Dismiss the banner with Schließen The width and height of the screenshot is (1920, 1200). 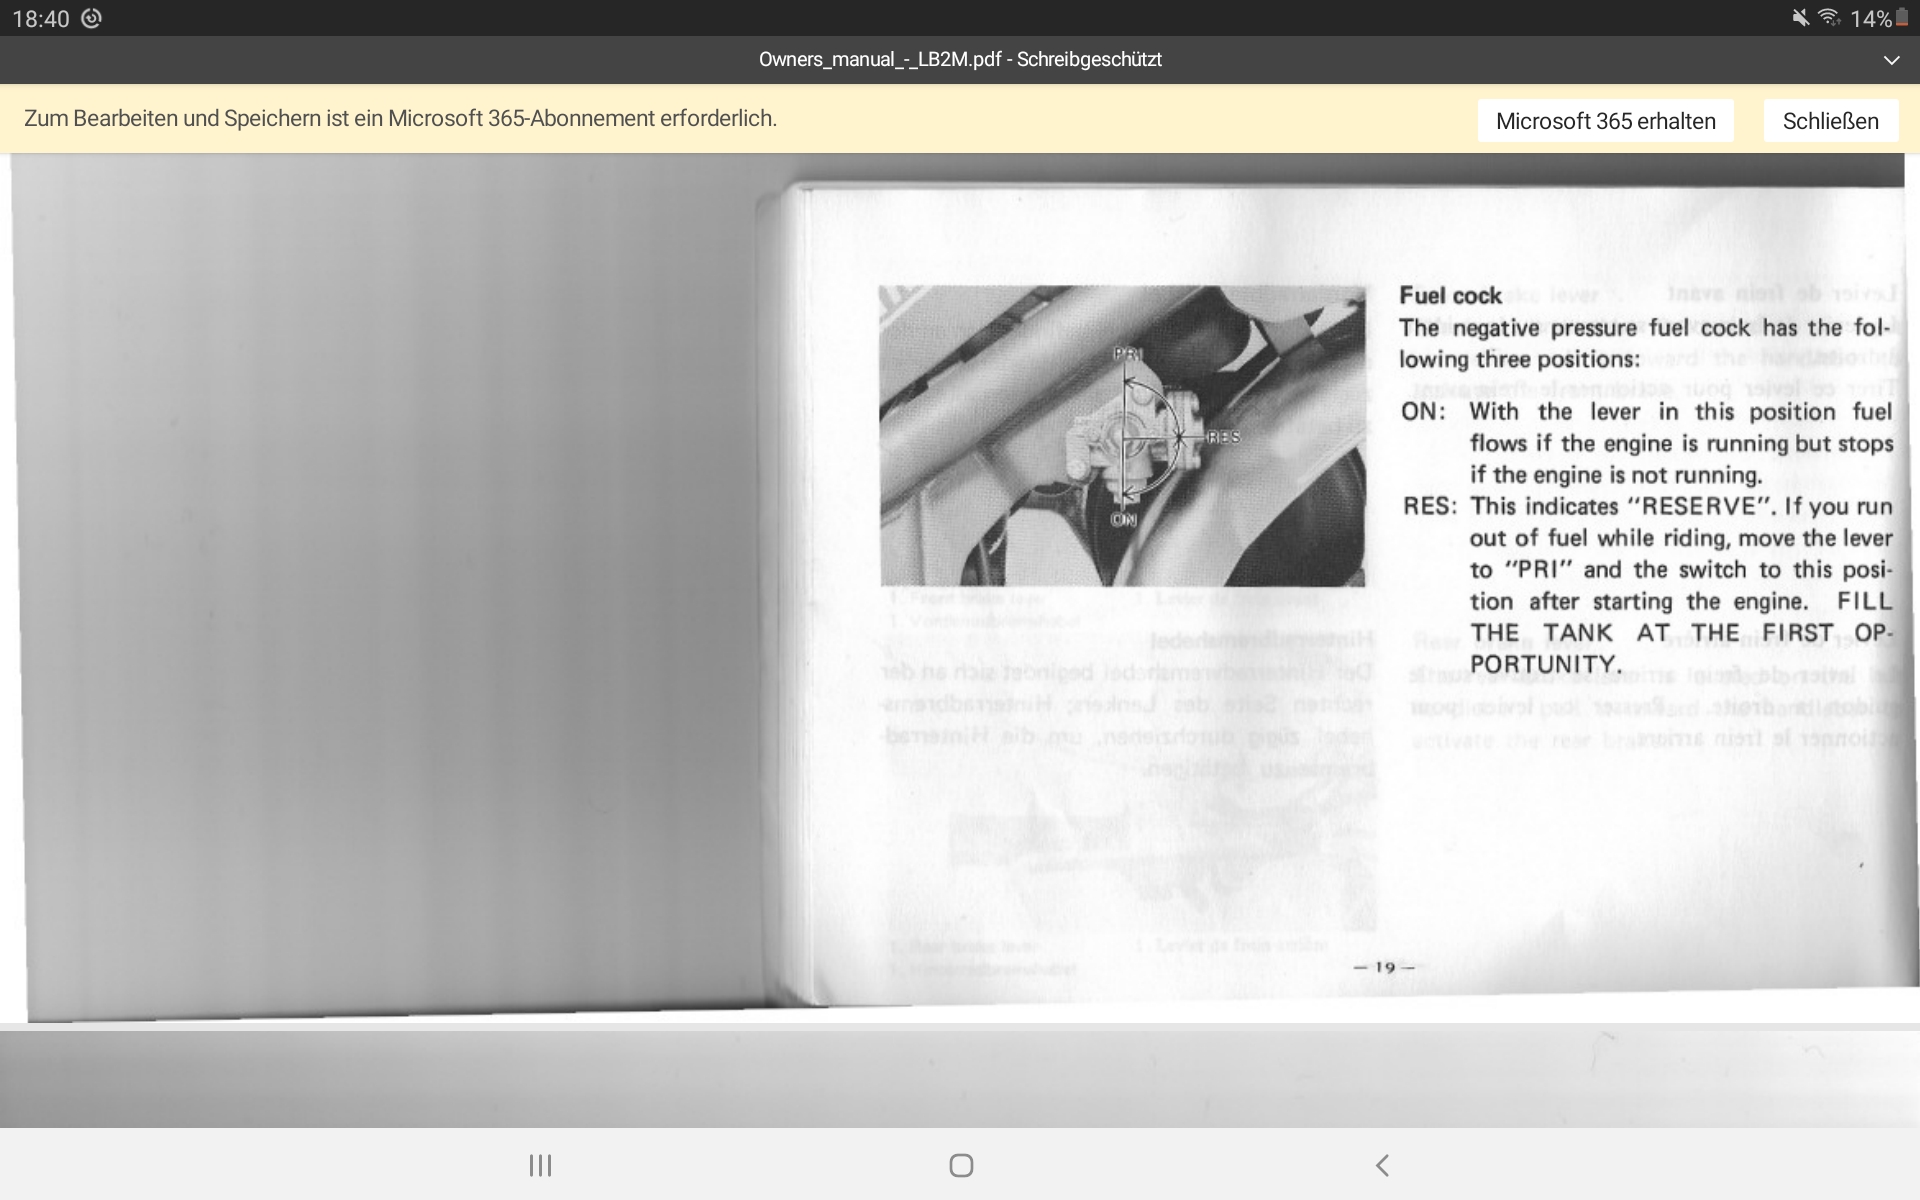coord(1830,121)
